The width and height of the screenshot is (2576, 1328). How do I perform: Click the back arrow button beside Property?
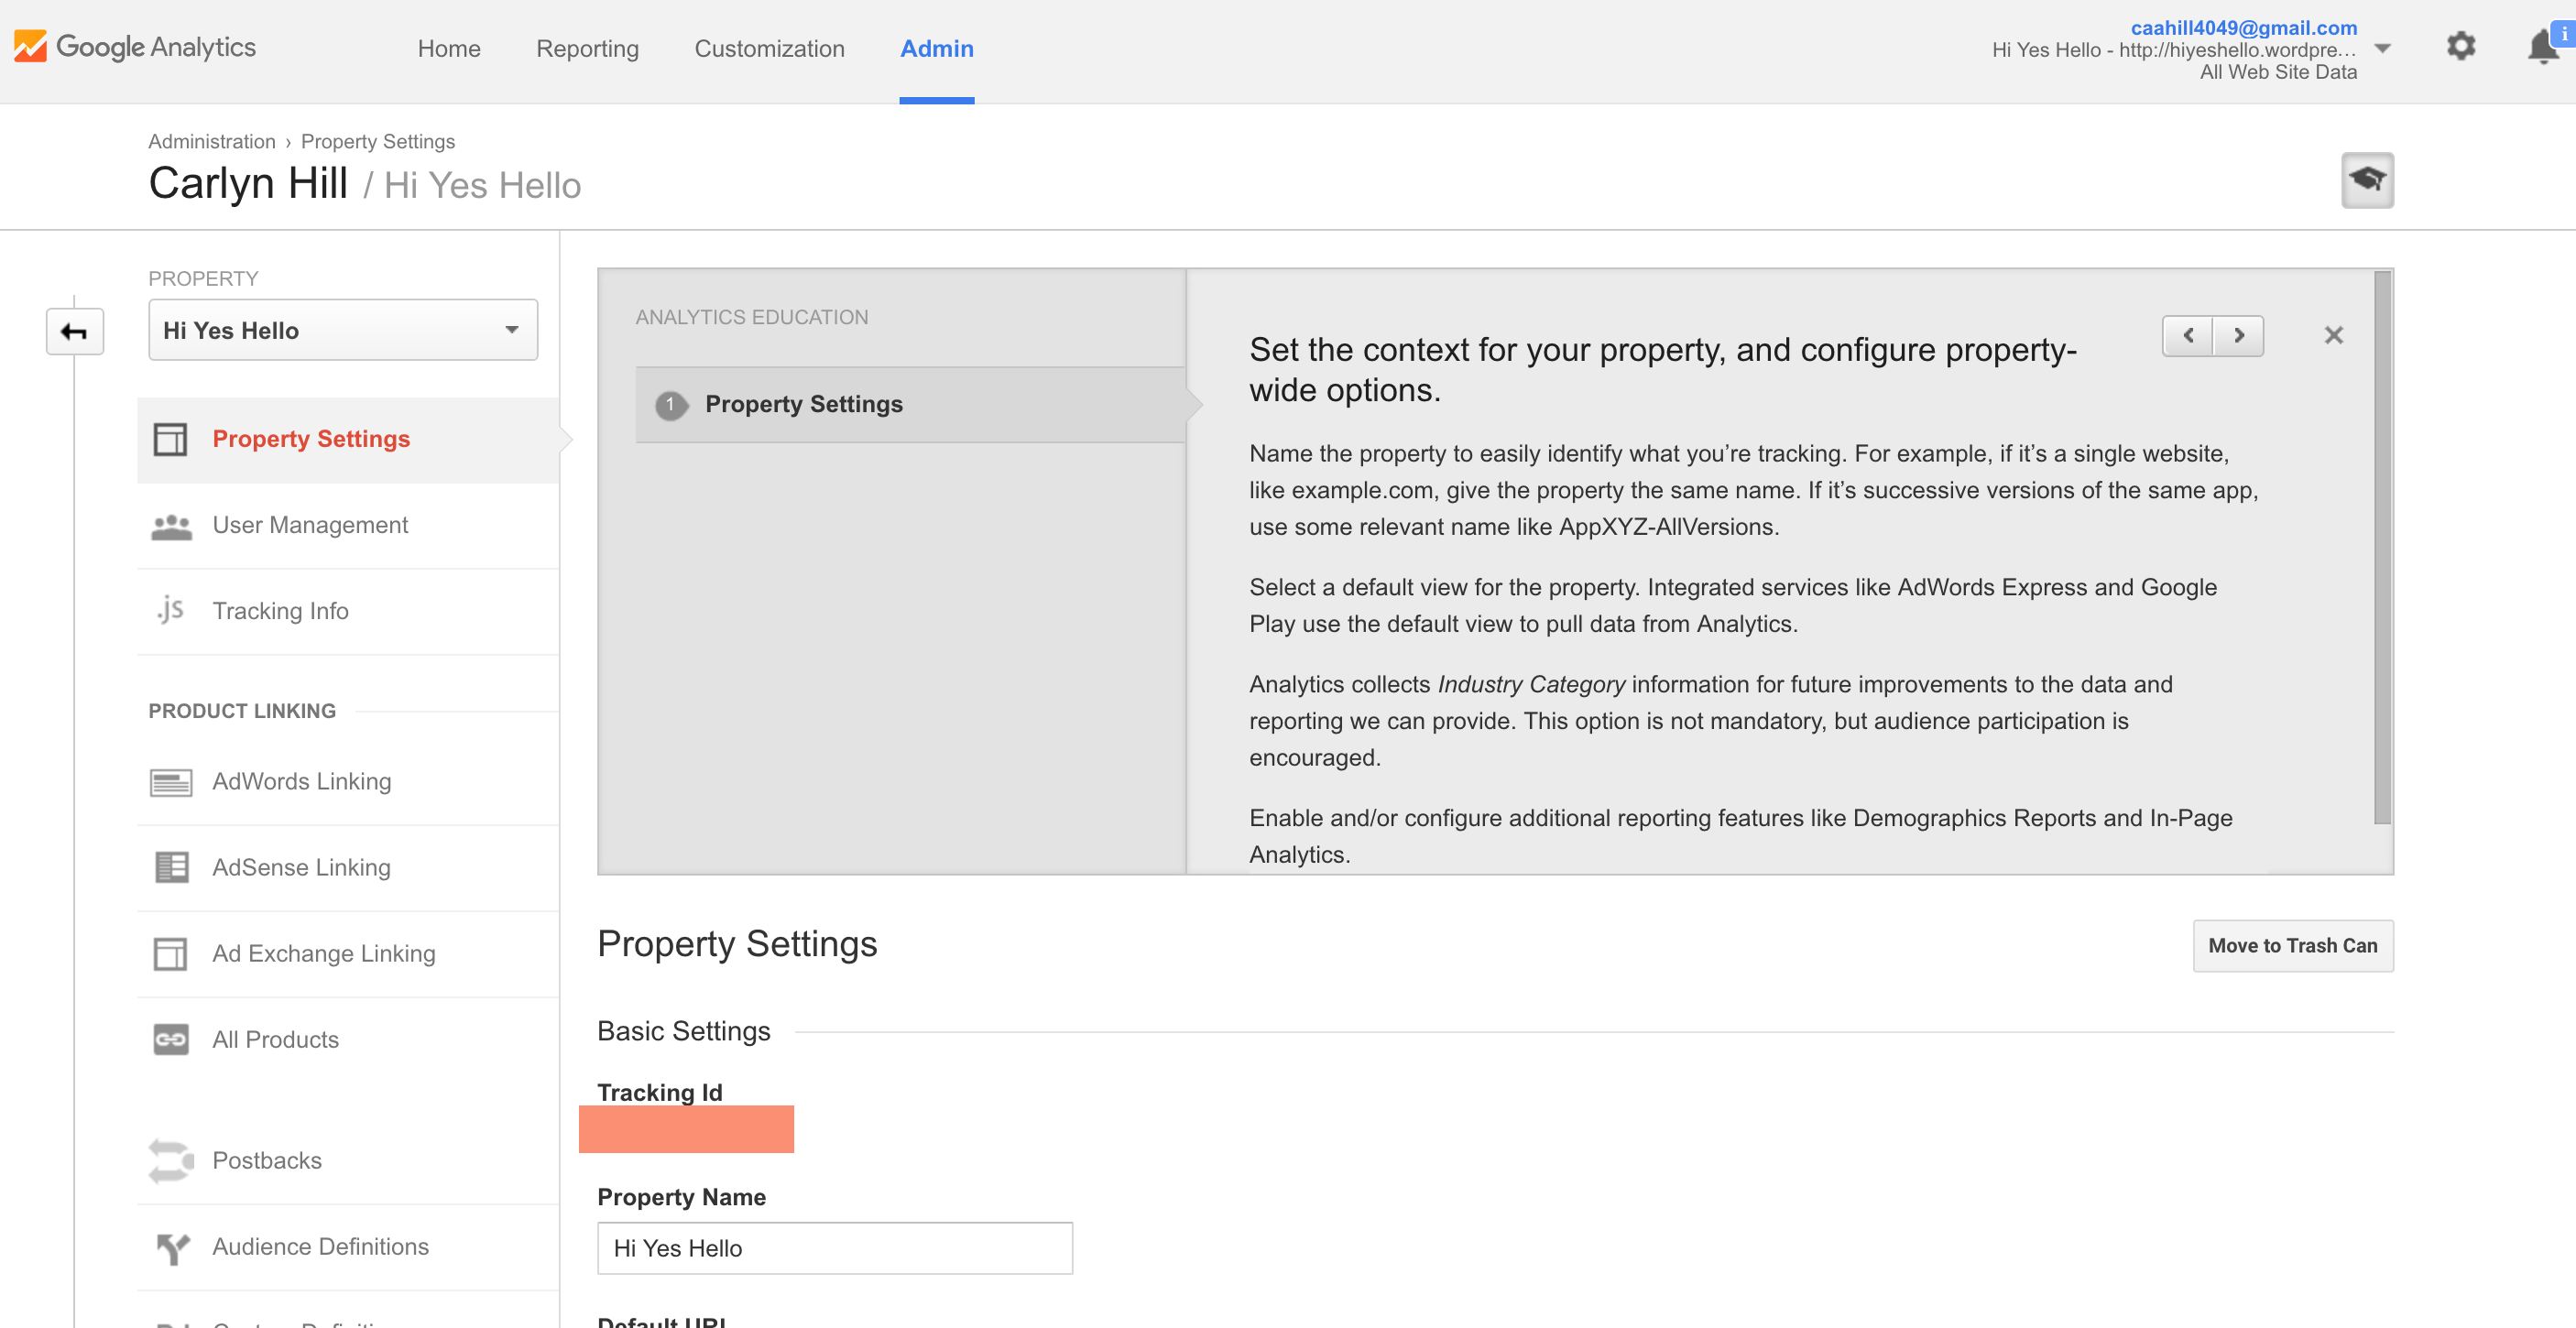[75, 331]
